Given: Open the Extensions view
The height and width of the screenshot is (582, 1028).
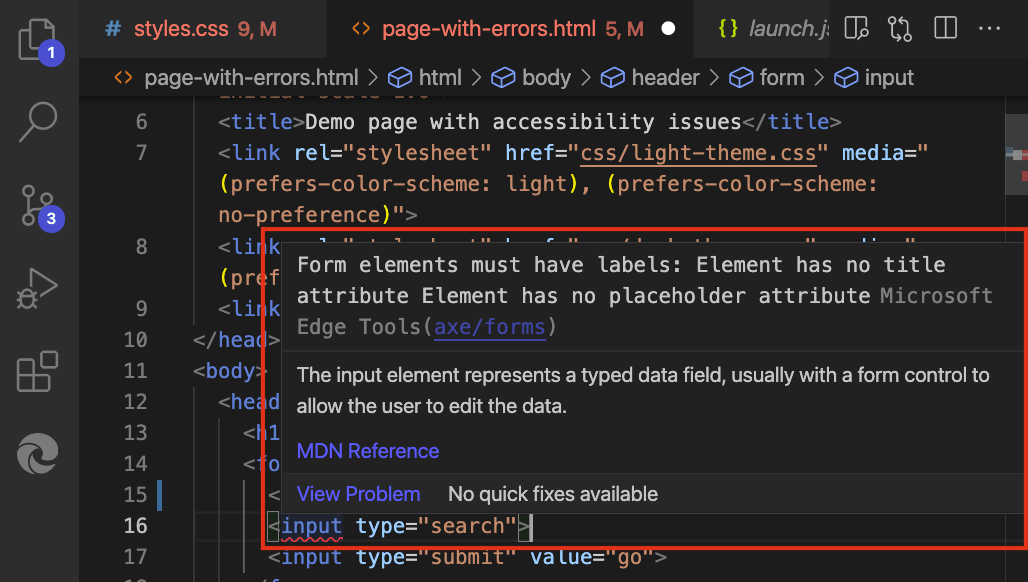Looking at the screenshot, I should pyautogui.click(x=37, y=371).
